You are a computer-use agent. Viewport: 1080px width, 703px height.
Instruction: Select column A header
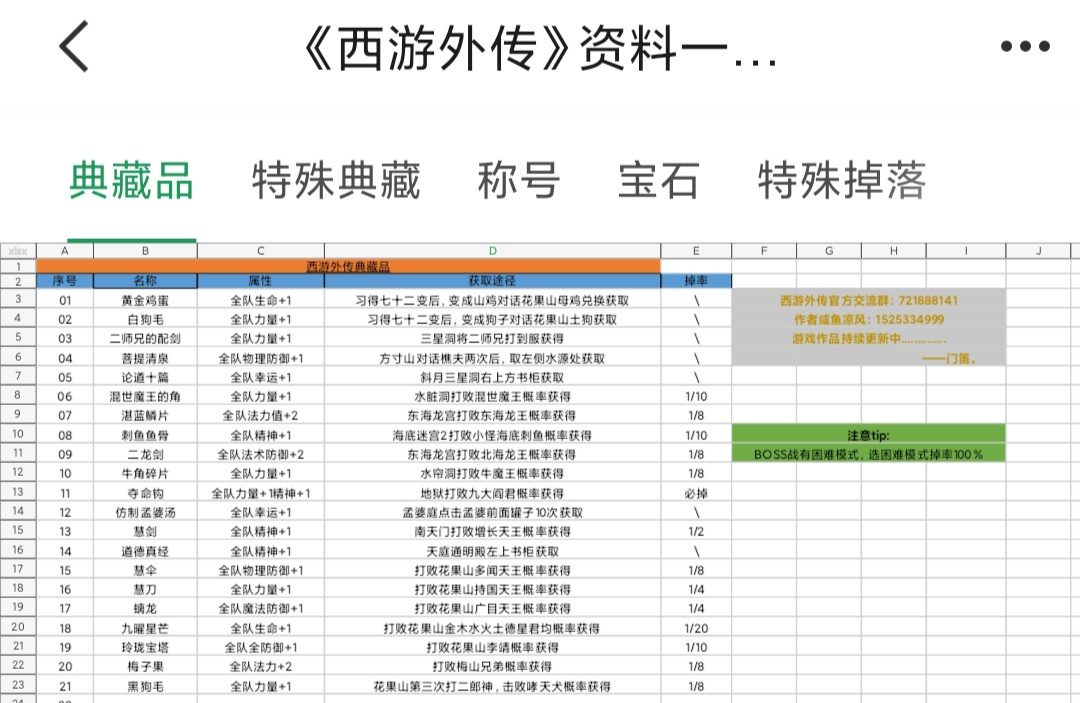(65, 251)
